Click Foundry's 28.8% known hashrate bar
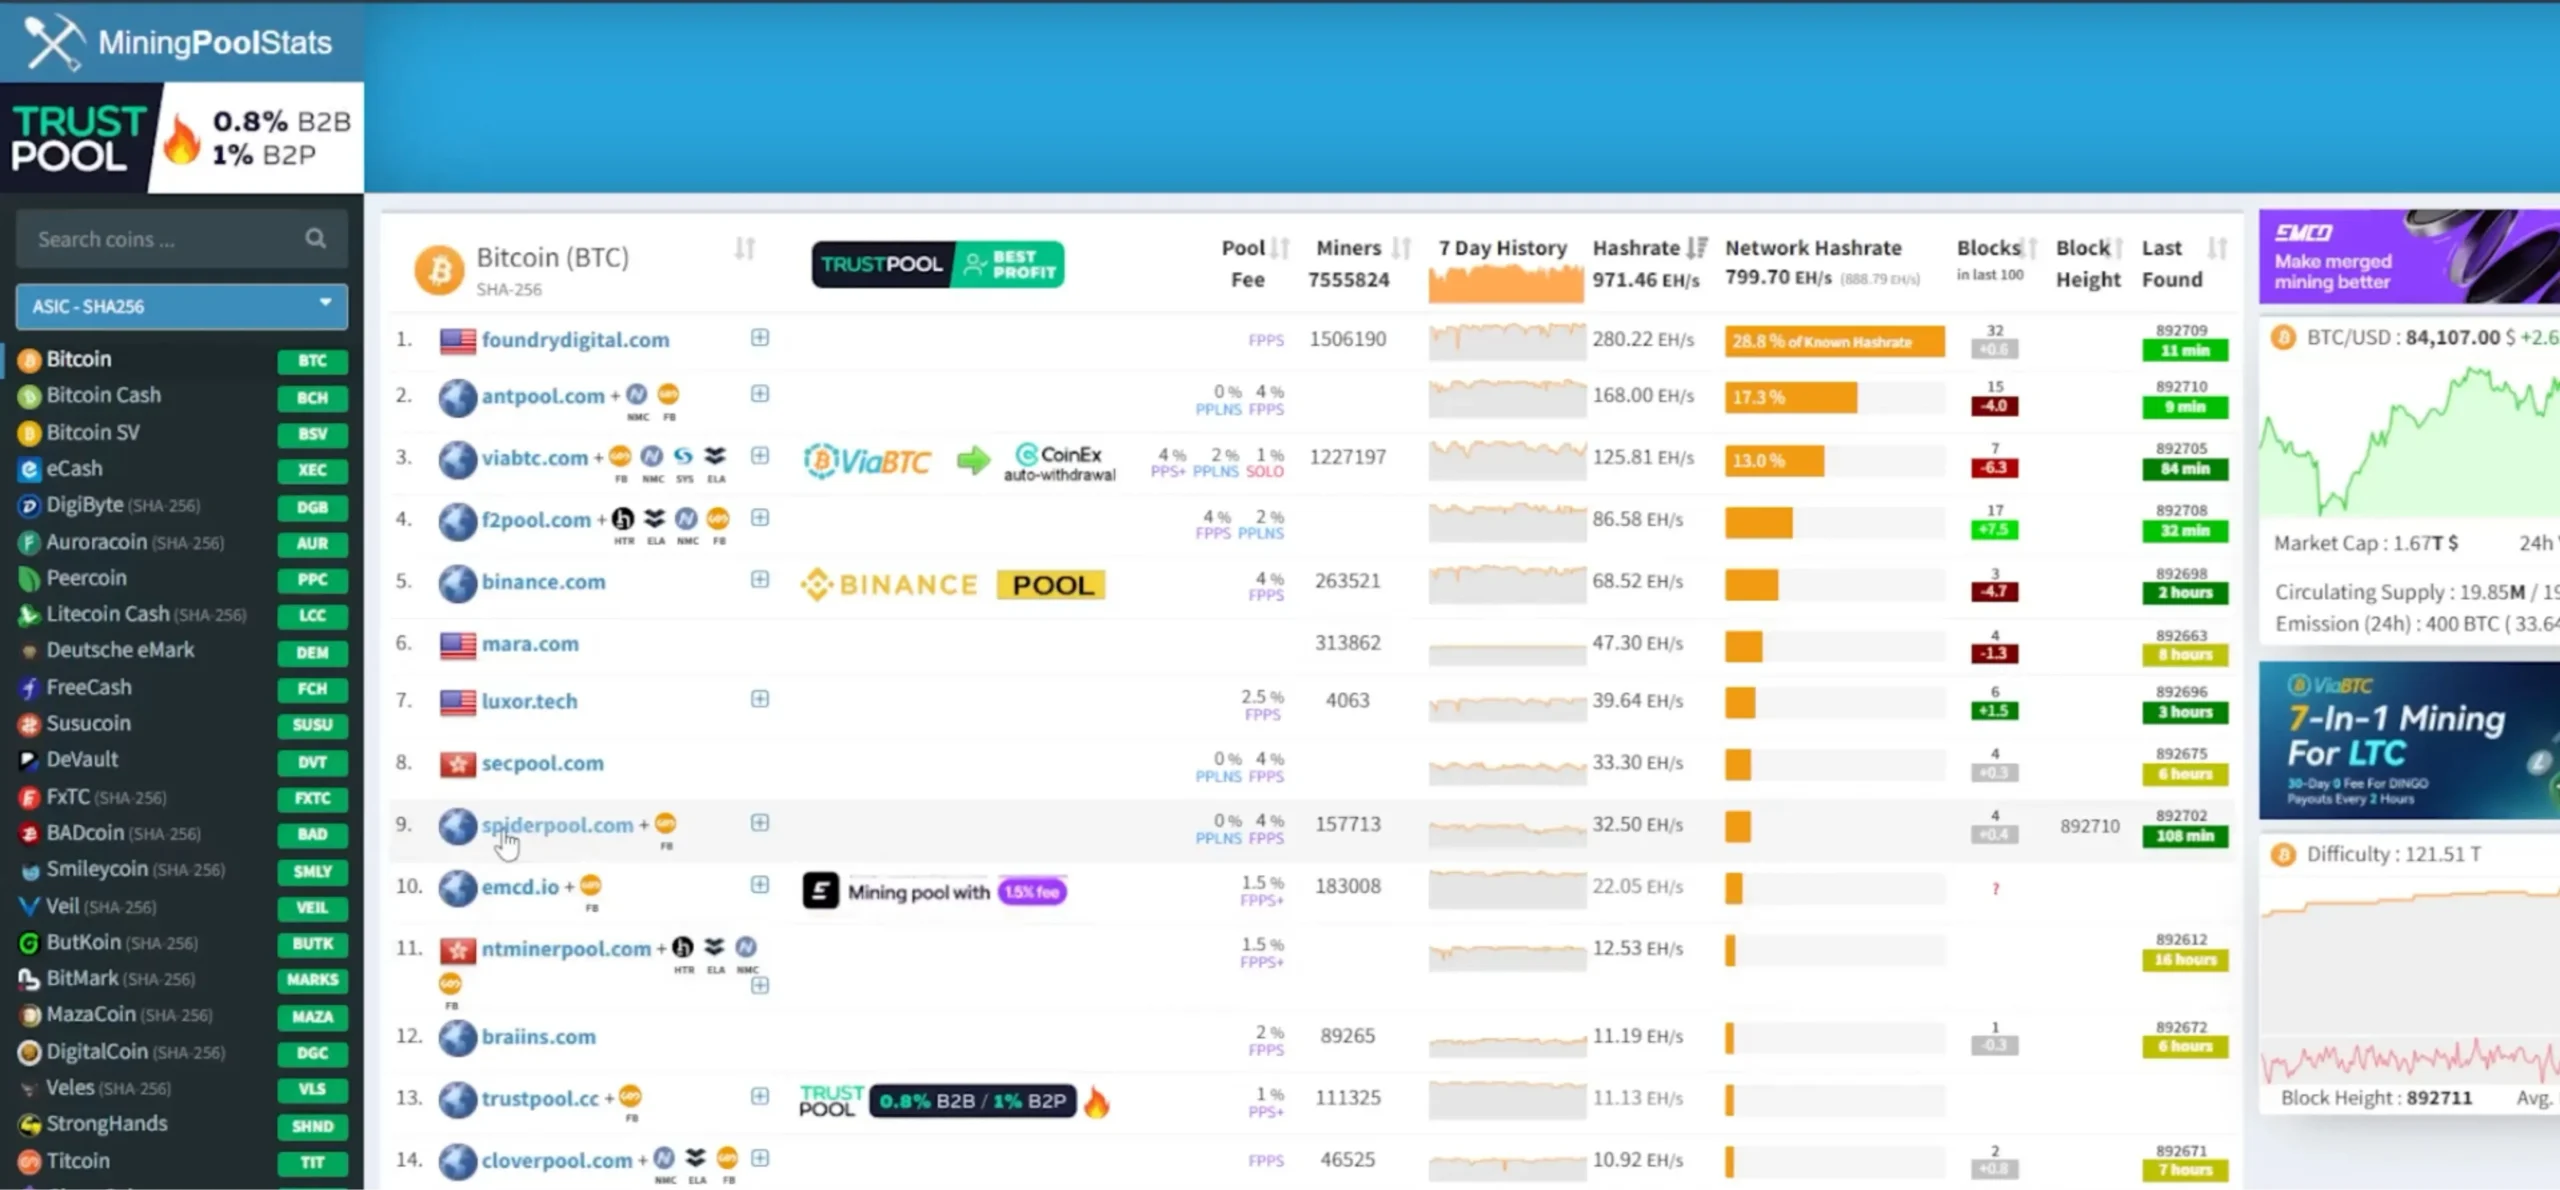Image resolution: width=2560 pixels, height=1190 pixels. [1834, 341]
